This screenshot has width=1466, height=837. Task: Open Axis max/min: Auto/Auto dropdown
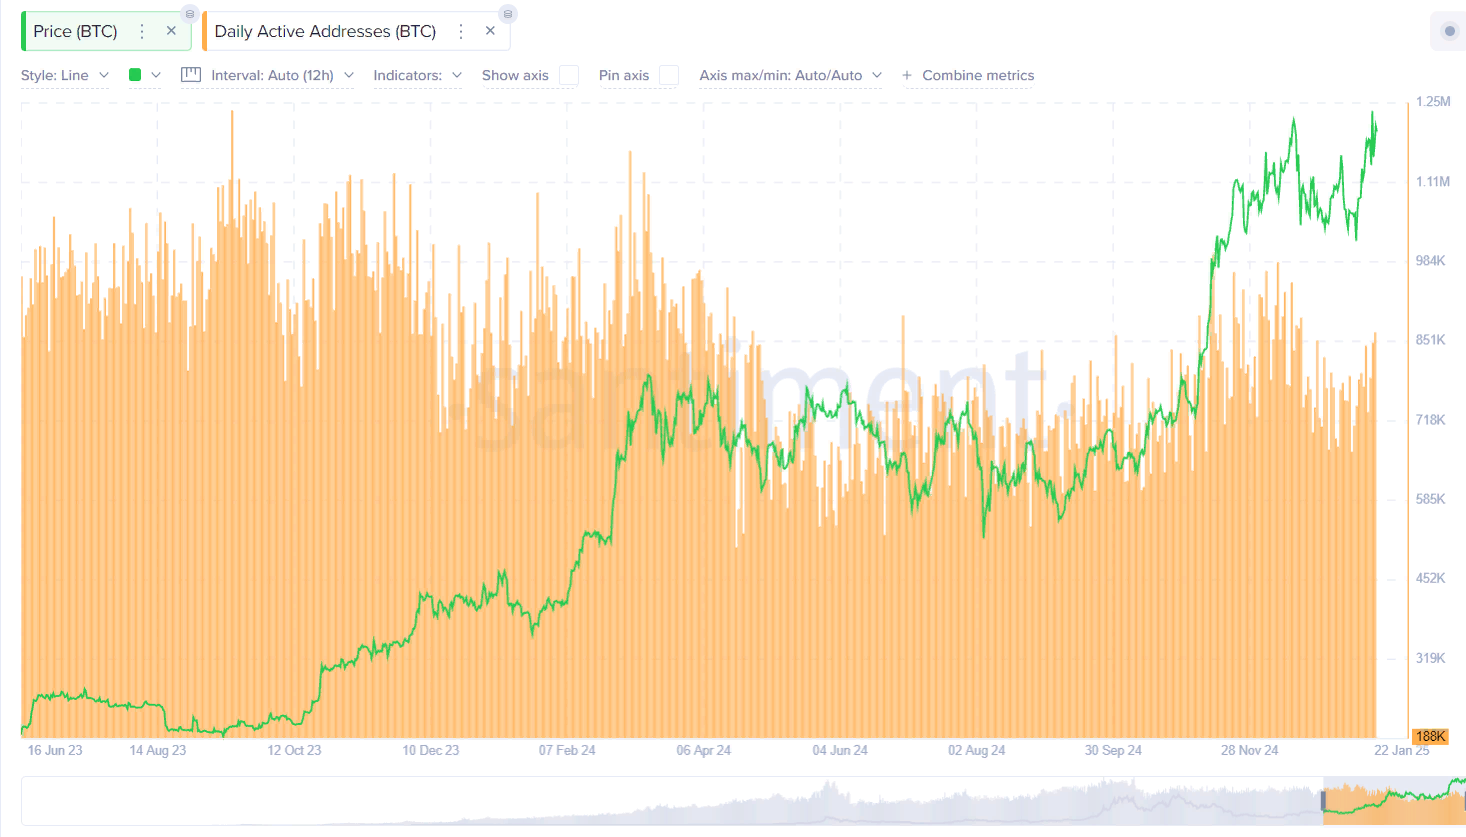coord(791,75)
